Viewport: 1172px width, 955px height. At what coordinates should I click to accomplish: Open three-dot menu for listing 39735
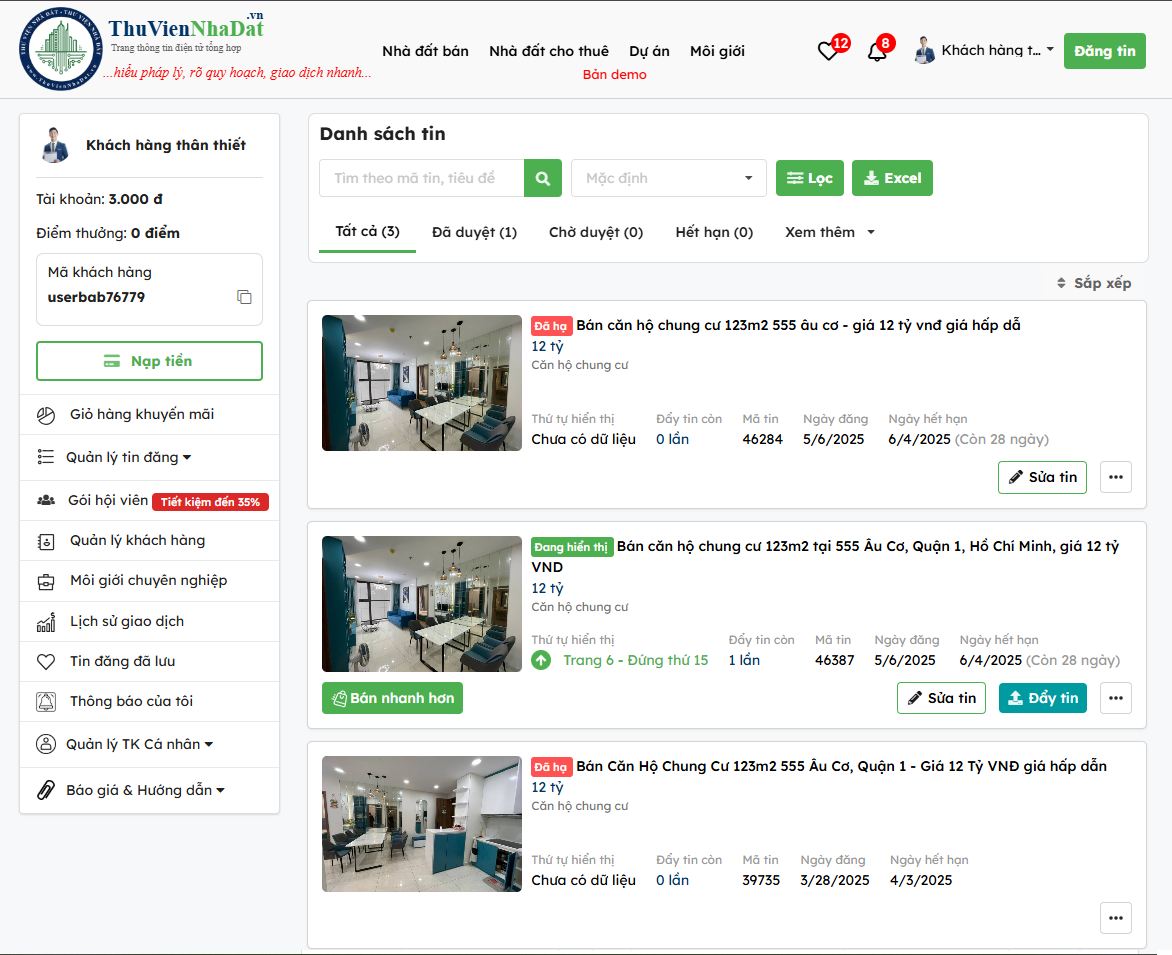1115,917
